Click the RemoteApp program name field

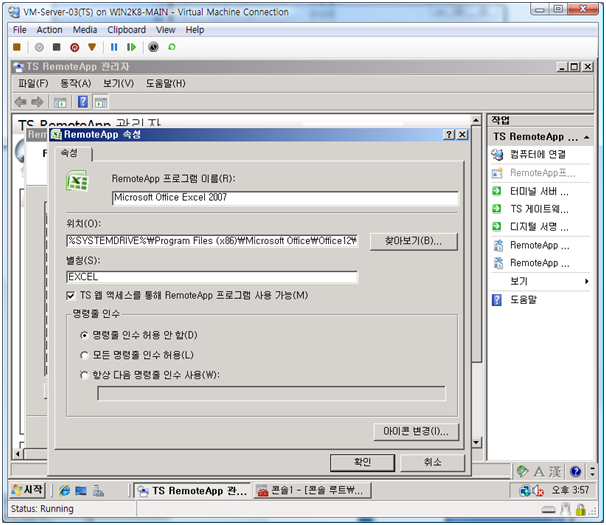pos(285,198)
